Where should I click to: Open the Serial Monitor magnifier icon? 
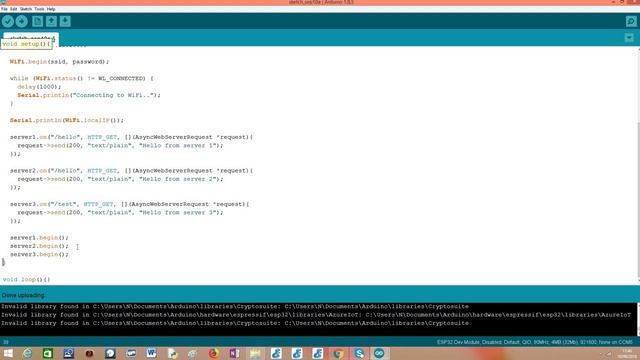coord(631,21)
